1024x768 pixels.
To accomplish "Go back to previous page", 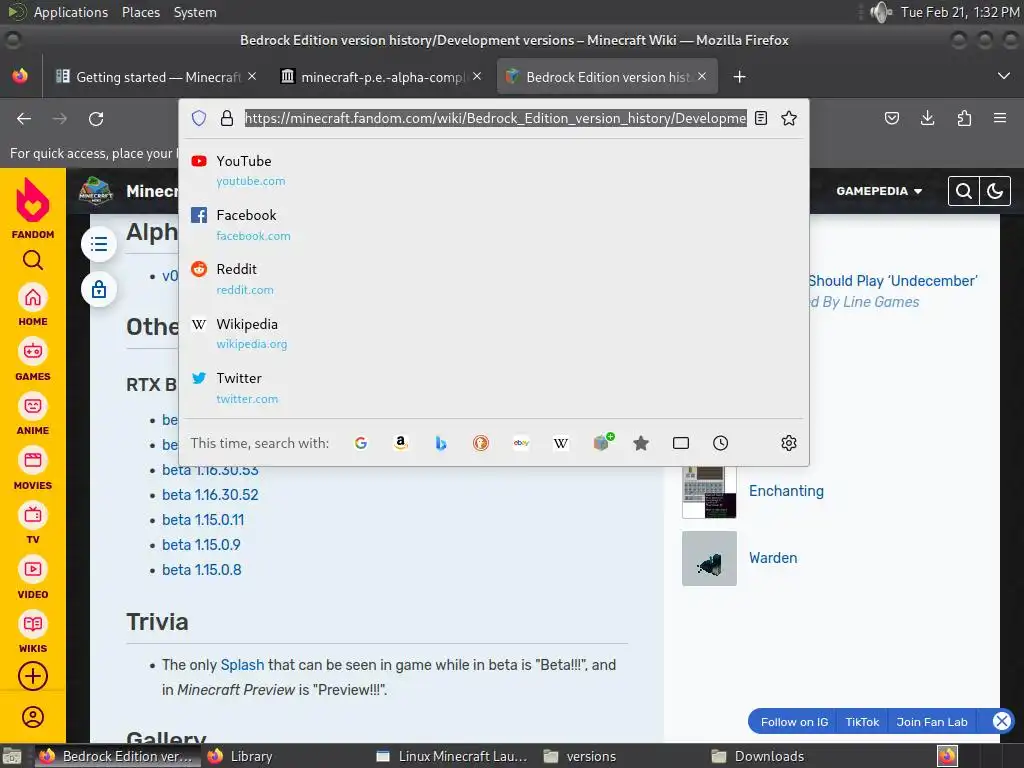I will coord(24,118).
